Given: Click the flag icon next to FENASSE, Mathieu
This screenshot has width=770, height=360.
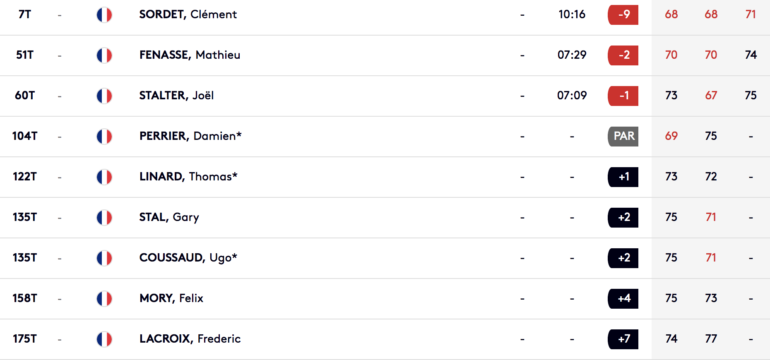Looking at the screenshot, I should pos(104,55).
